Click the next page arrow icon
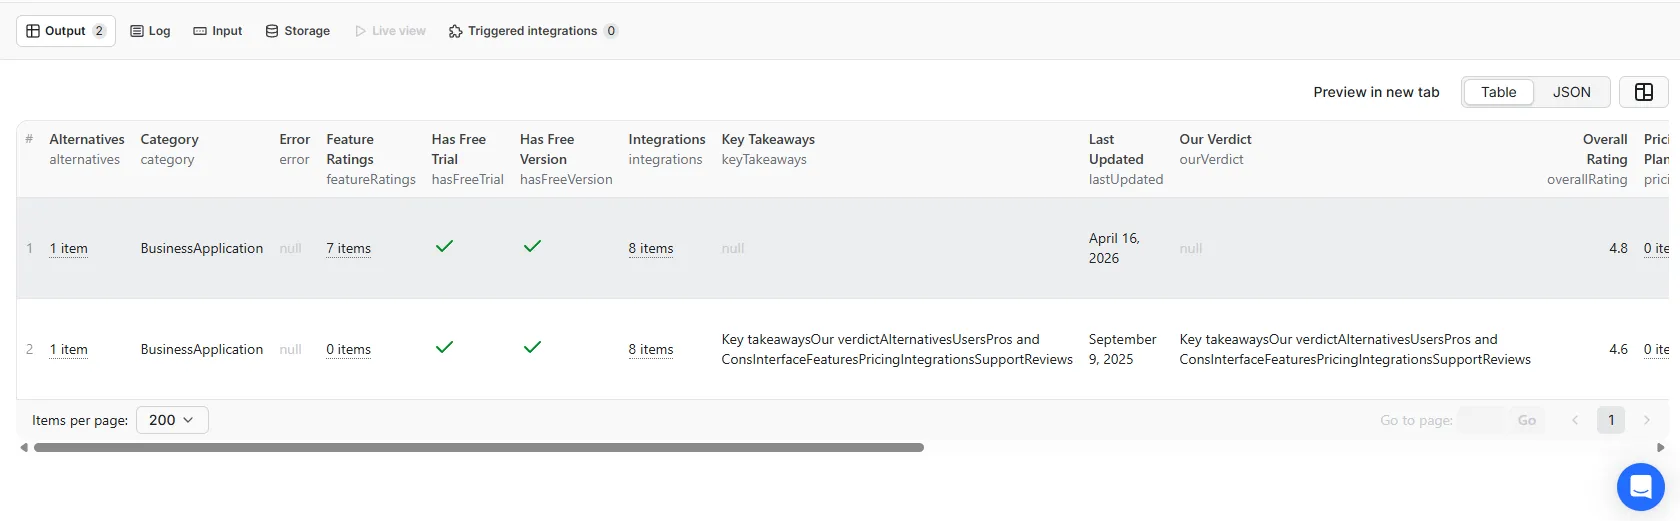Image resolution: width=1680 pixels, height=521 pixels. point(1647,420)
